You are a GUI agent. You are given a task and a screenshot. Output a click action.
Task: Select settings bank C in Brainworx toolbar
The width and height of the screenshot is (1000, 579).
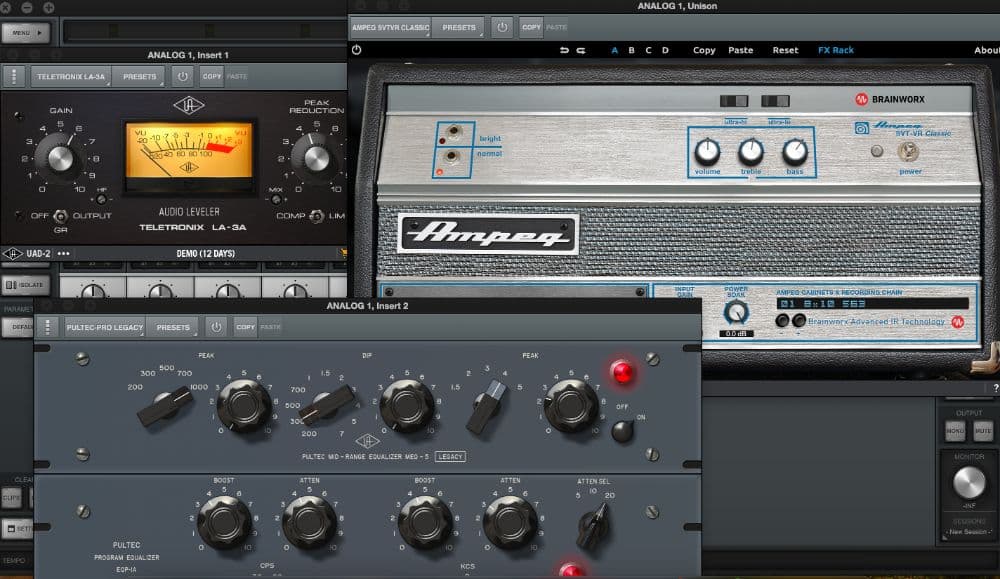(649, 50)
